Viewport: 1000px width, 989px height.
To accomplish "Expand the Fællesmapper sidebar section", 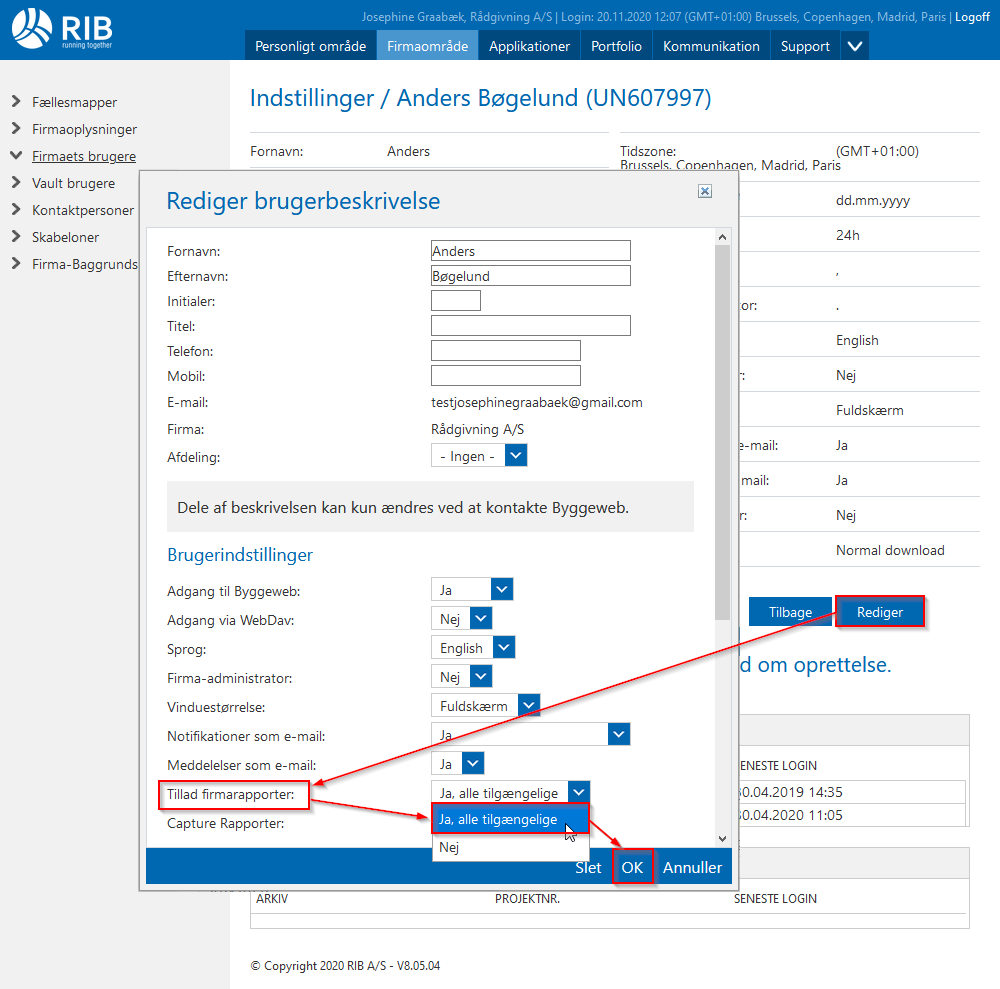I will click(x=16, y=102).
